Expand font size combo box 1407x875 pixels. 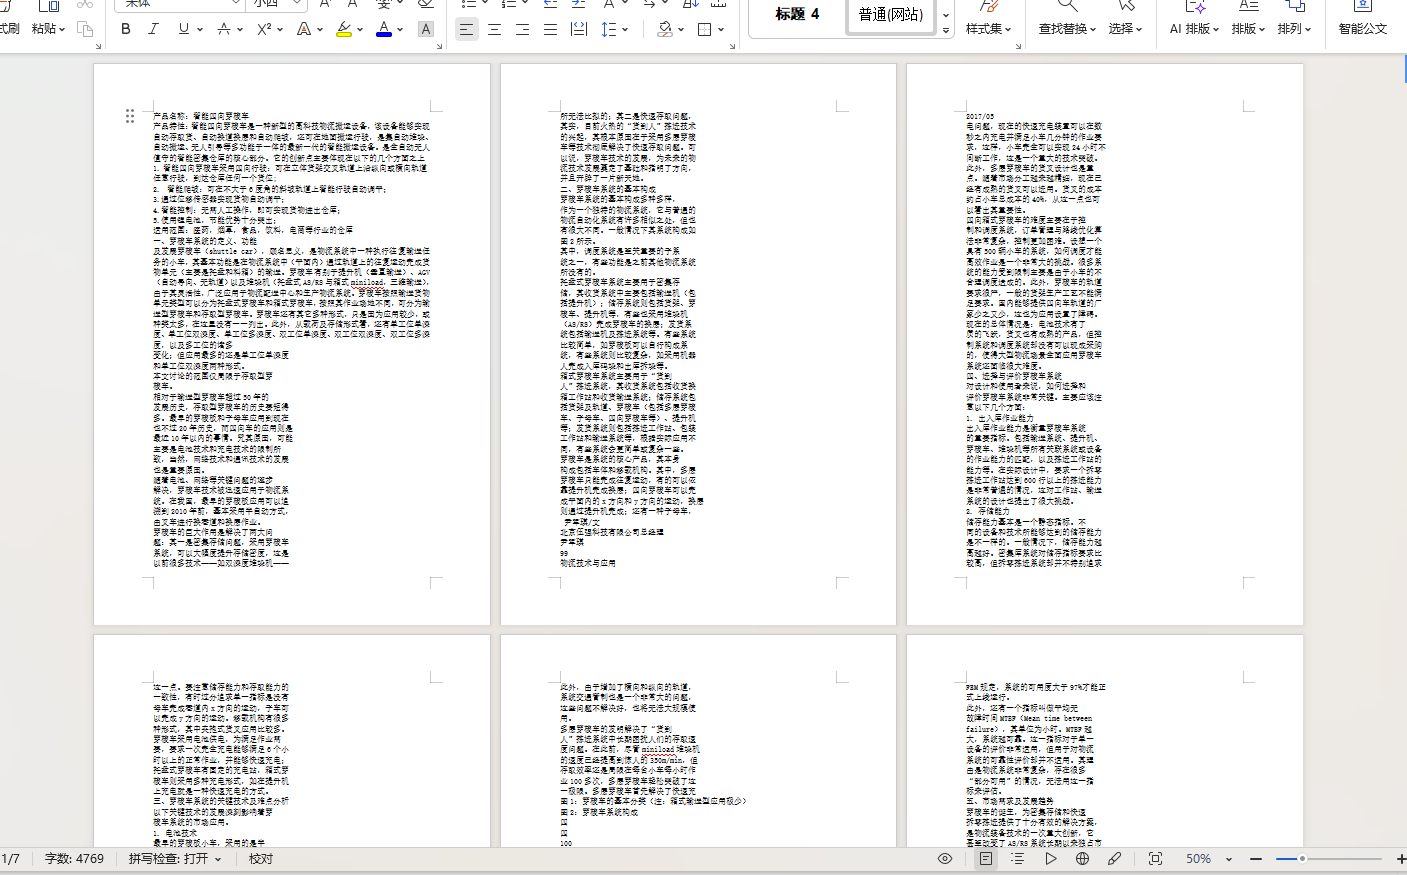tap(296, 4)
